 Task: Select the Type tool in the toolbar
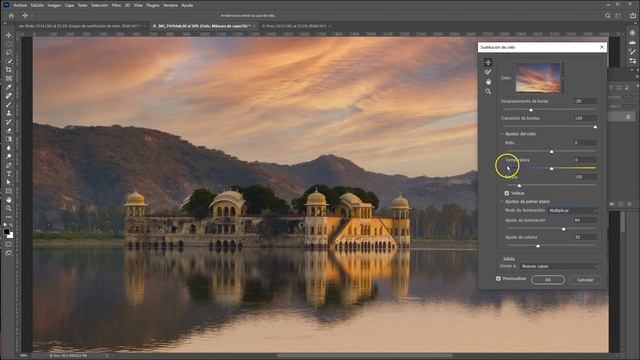tap(9, 174)
